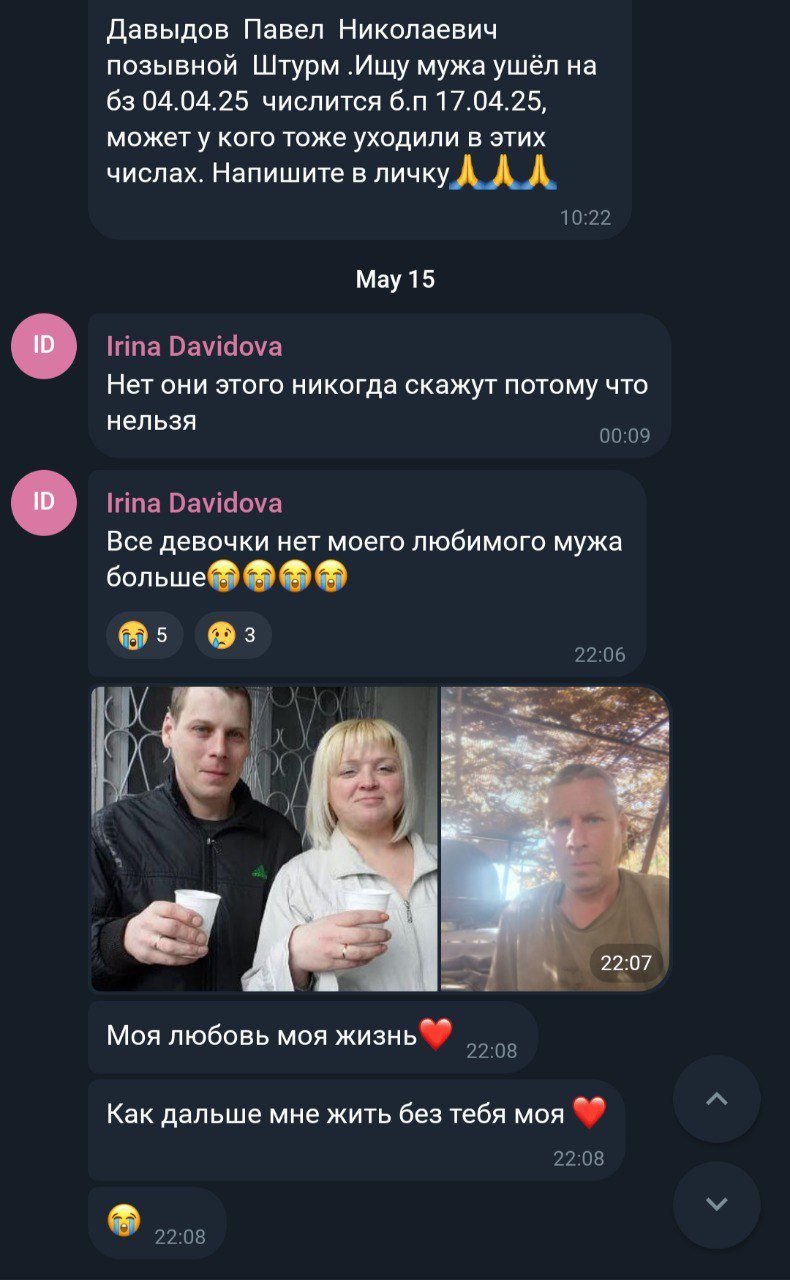
Task: Select the message starting 'Давыдов Павел Николаевич'
Action: tap(360, 119)
